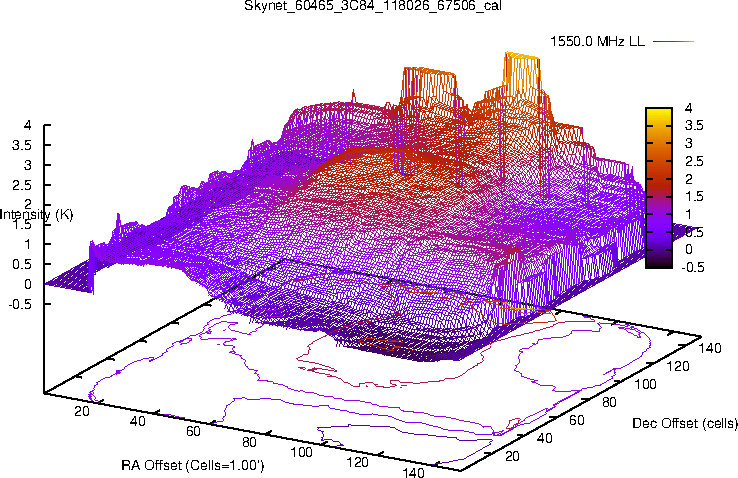Click tick label 120 on RA Offset axis
738x478 pixels.
click(357, 462)
